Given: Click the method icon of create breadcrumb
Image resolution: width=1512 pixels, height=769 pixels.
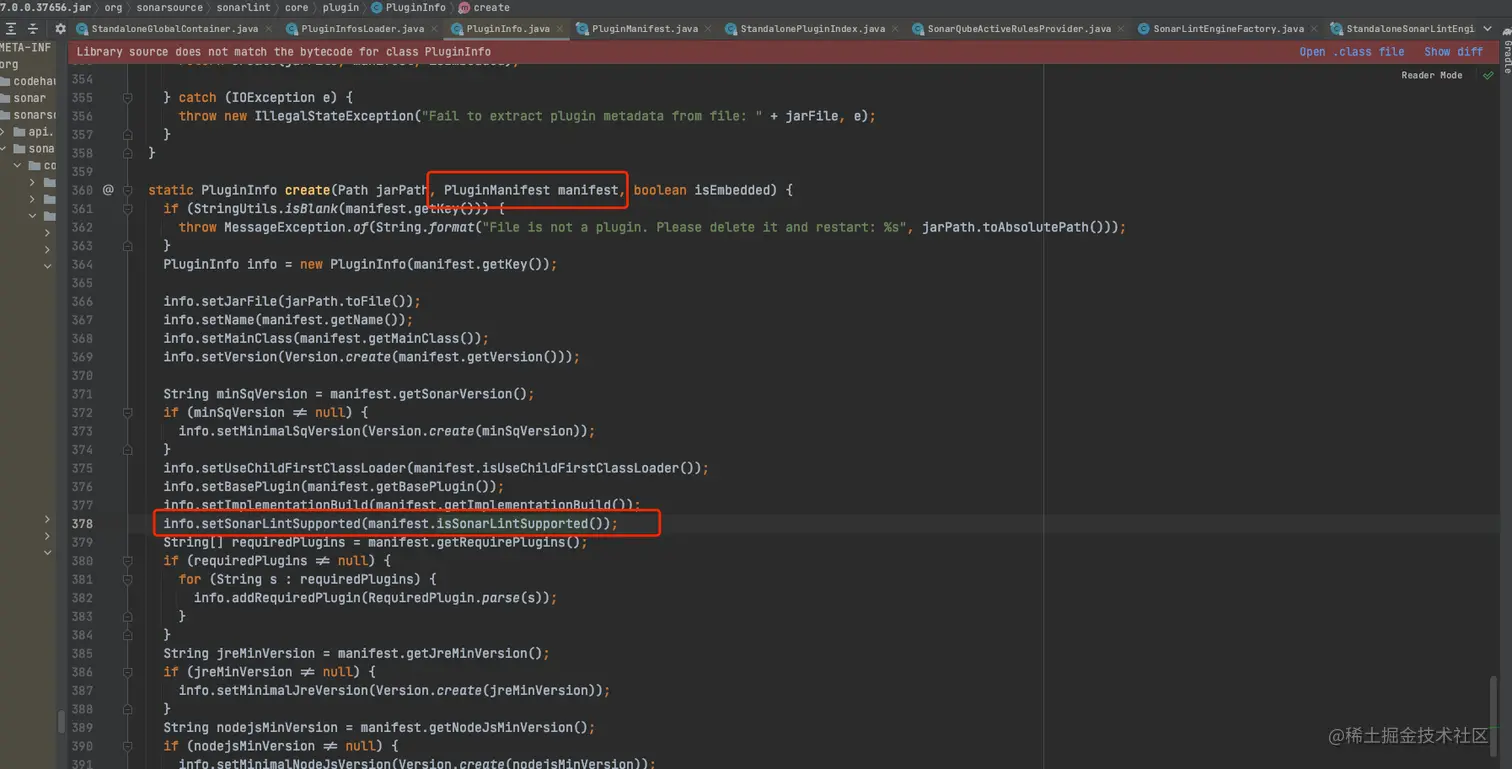Looking at the screenshot, I should (463, 7).
